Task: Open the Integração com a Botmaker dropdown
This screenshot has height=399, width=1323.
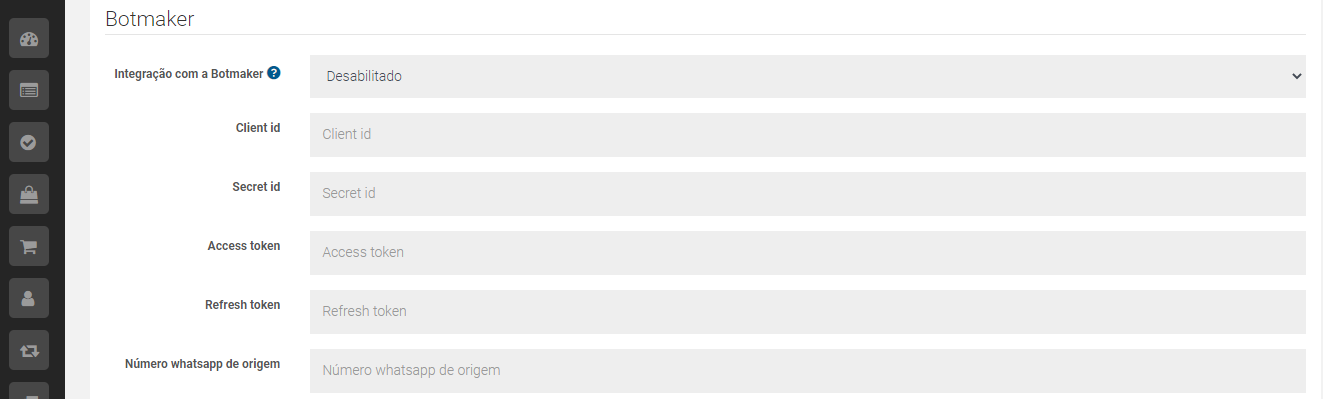Action: (x=808, y=76)
